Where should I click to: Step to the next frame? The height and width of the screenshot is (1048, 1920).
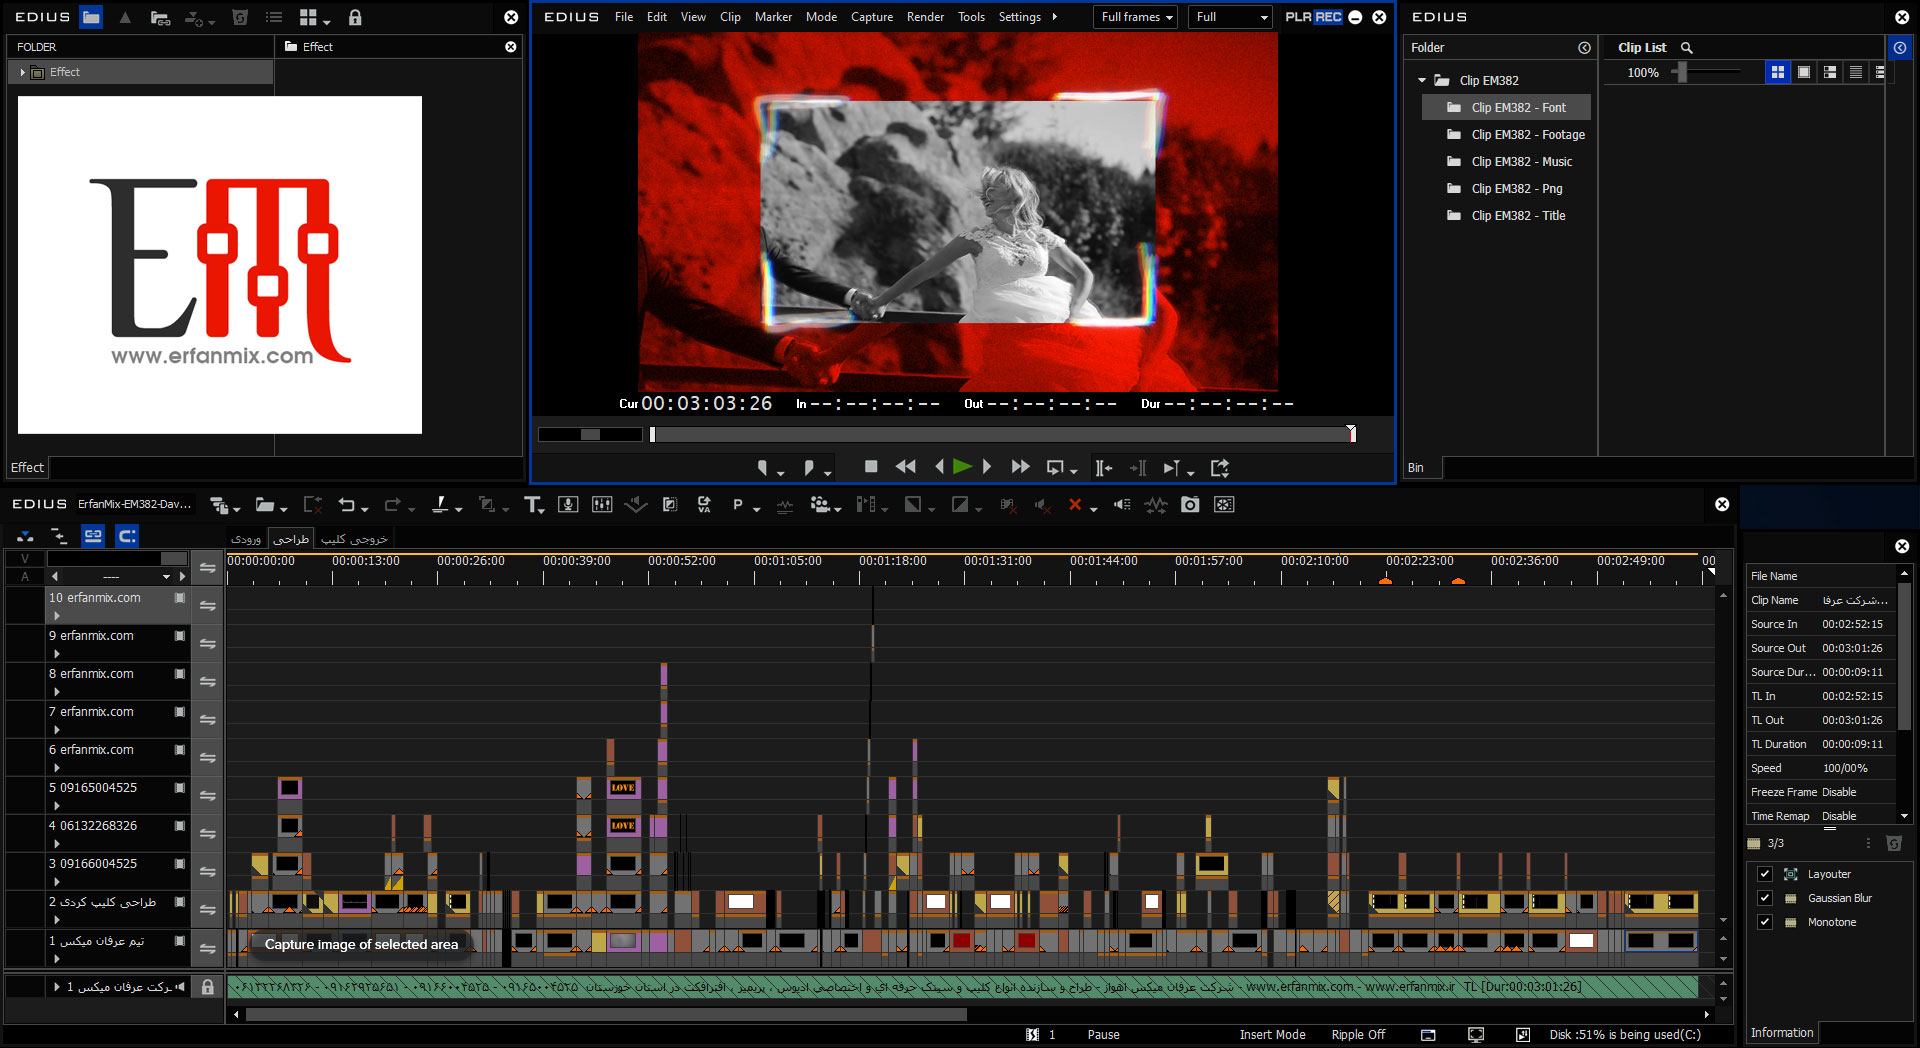[x=987, y=466]
